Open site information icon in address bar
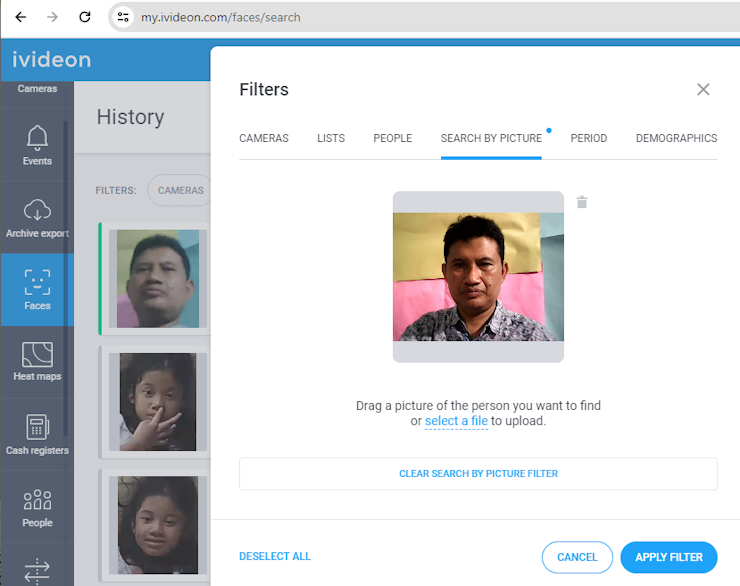The height and width of the screenshot is (586, 740). [123, 17]
